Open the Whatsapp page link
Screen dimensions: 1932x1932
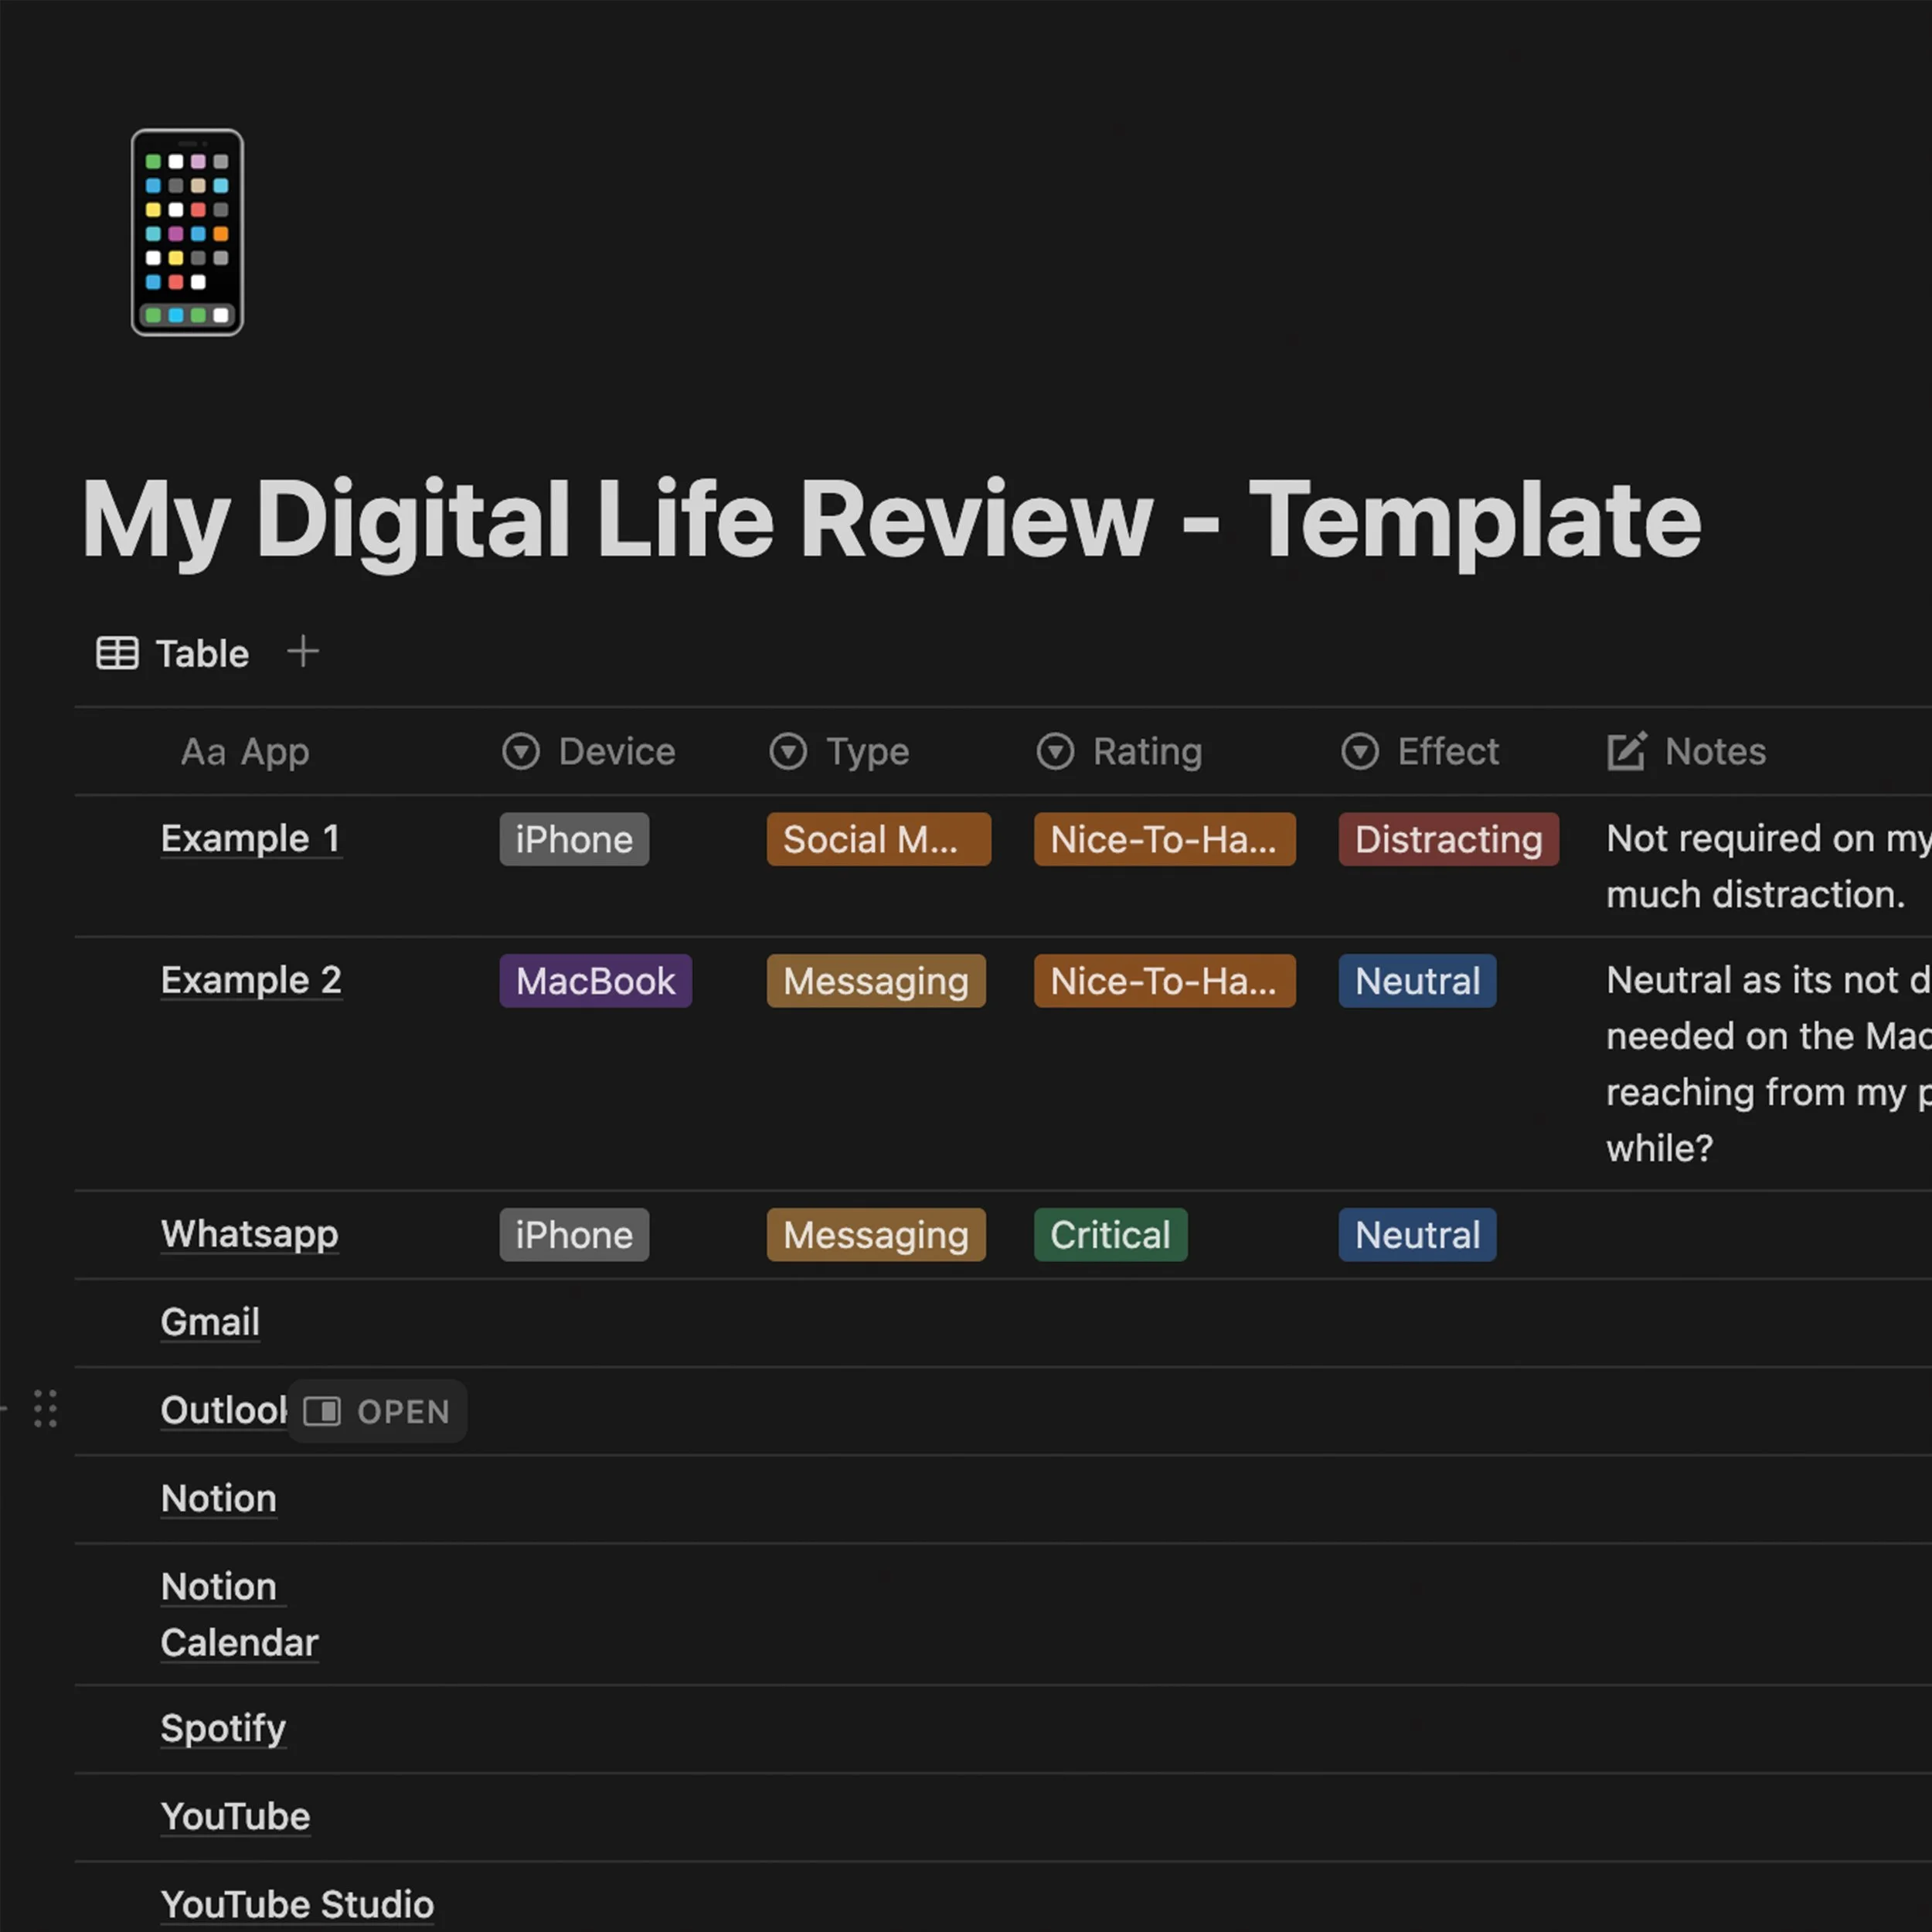click(249, 1234)
